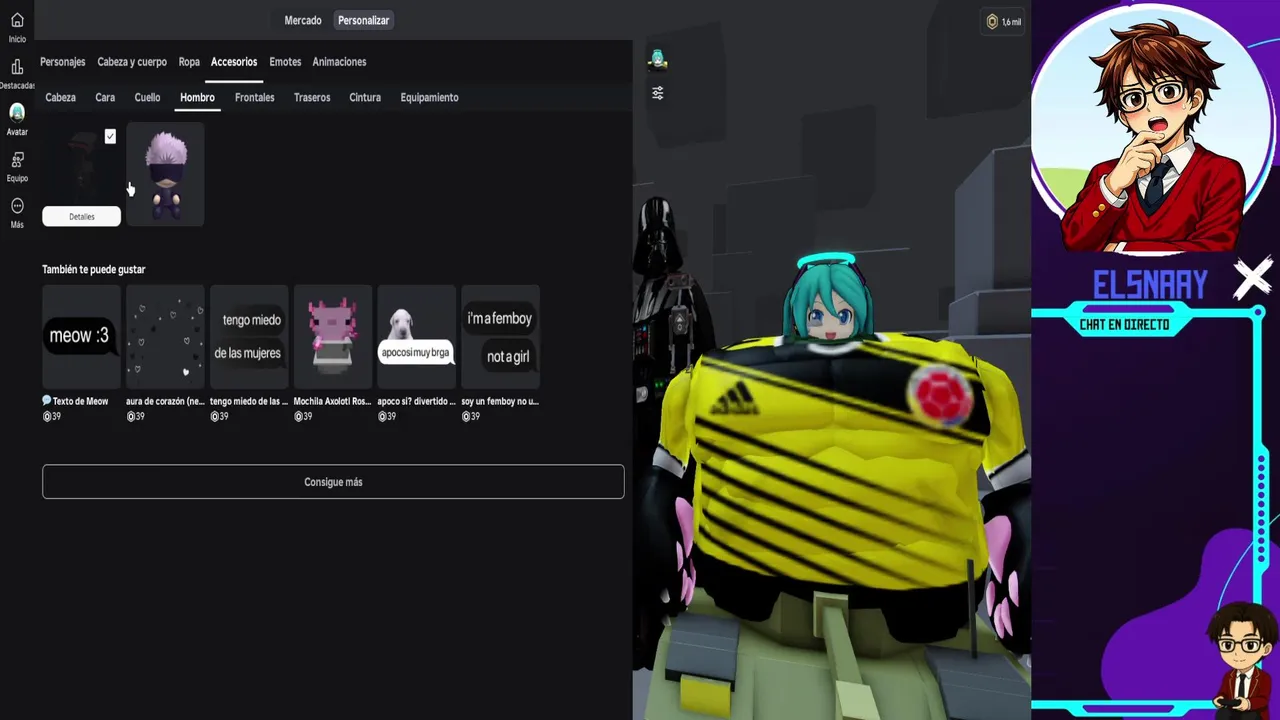The image size is (1280, 720).
Task: Open the 'apoco si muy brga' dog thumbnail
Action: [416, 337]
